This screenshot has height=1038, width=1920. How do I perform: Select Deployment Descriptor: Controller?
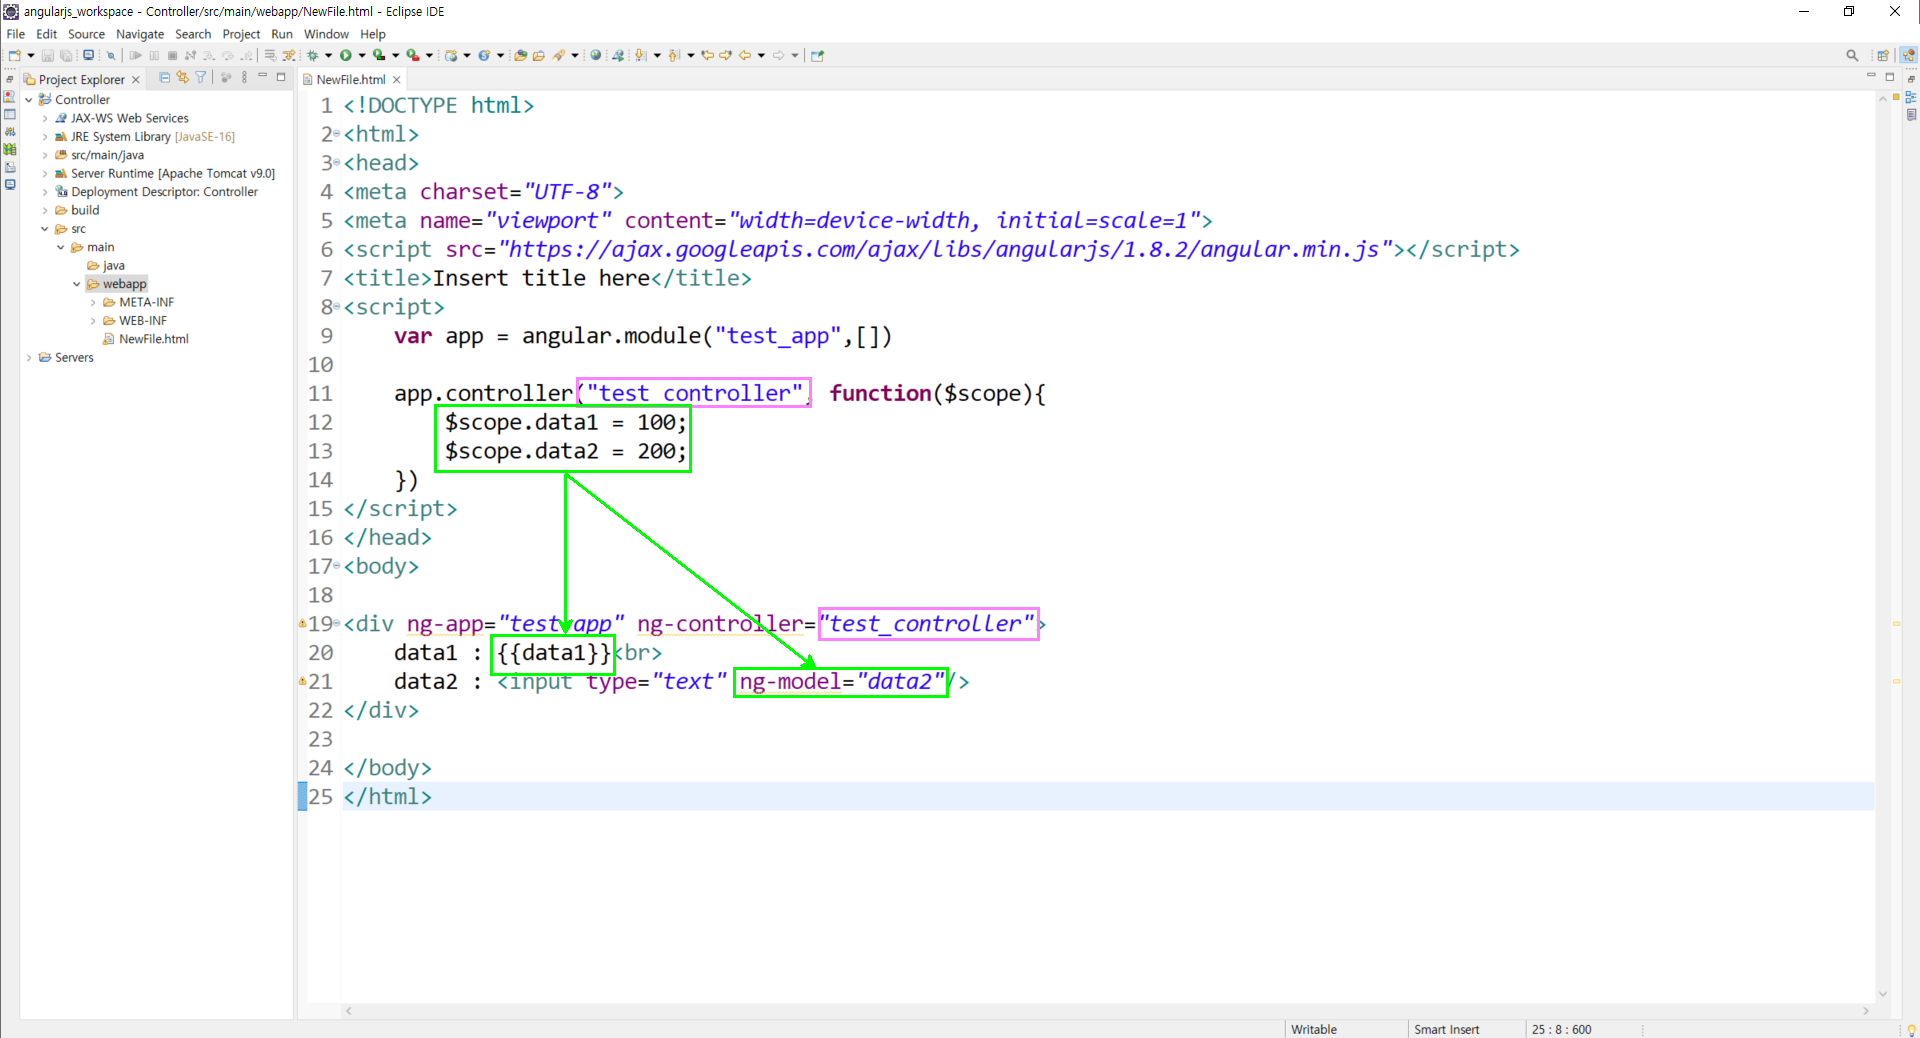[164, 192]
